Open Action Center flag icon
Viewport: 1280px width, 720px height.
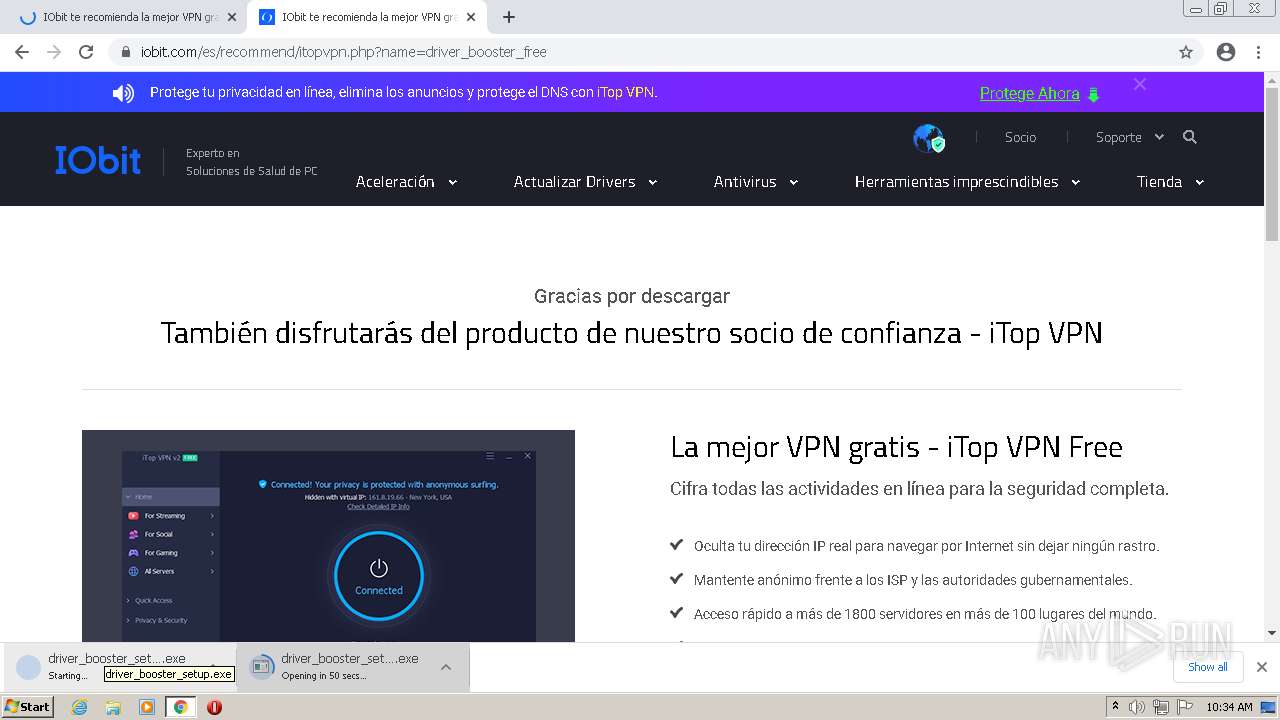(x=1183, y=707)
